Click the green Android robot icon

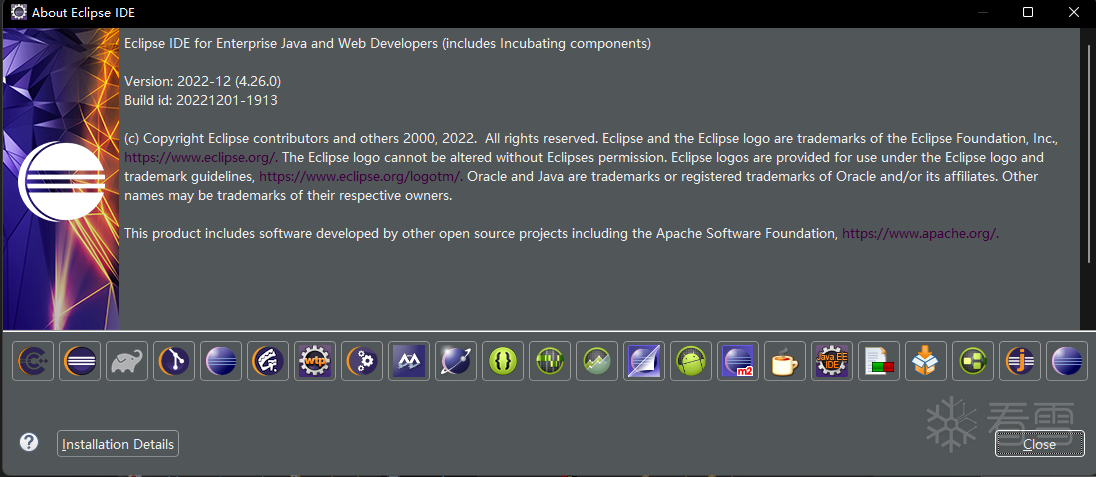tap(691, 361)
